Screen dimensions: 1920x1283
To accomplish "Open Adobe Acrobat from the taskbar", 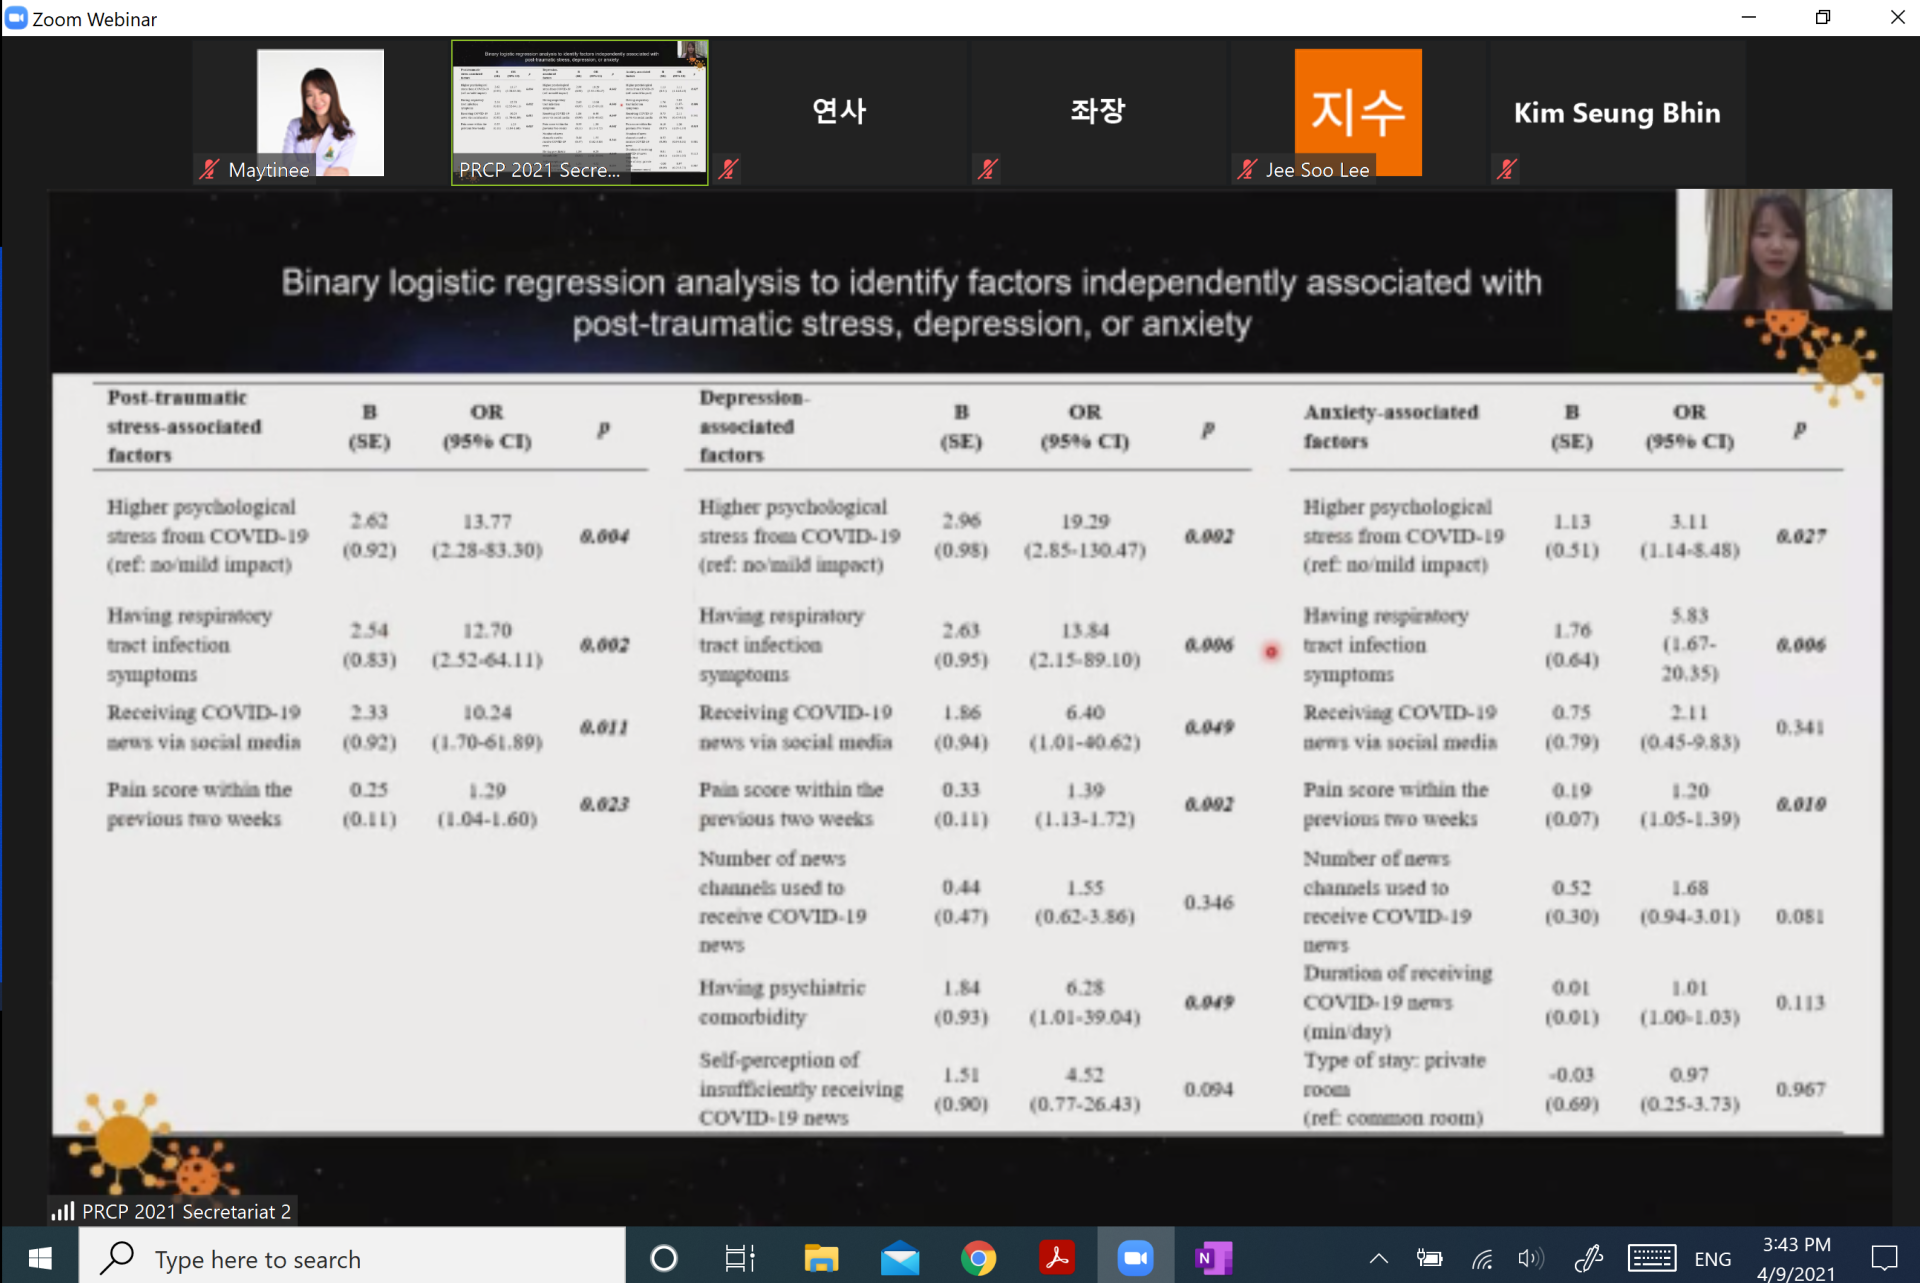I will (1057, 1258).
